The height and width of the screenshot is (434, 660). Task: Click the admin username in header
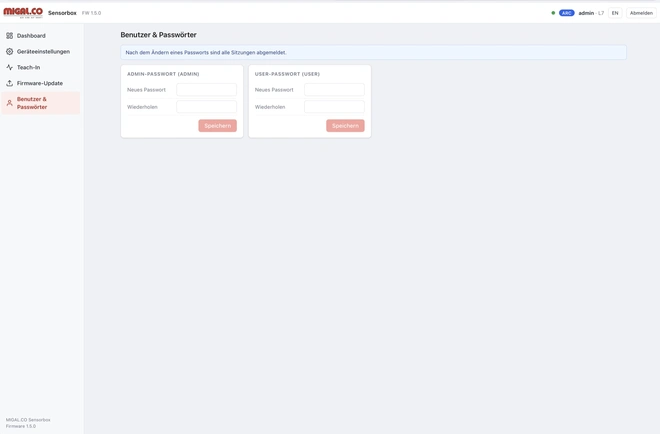click(x=586, y=13)
